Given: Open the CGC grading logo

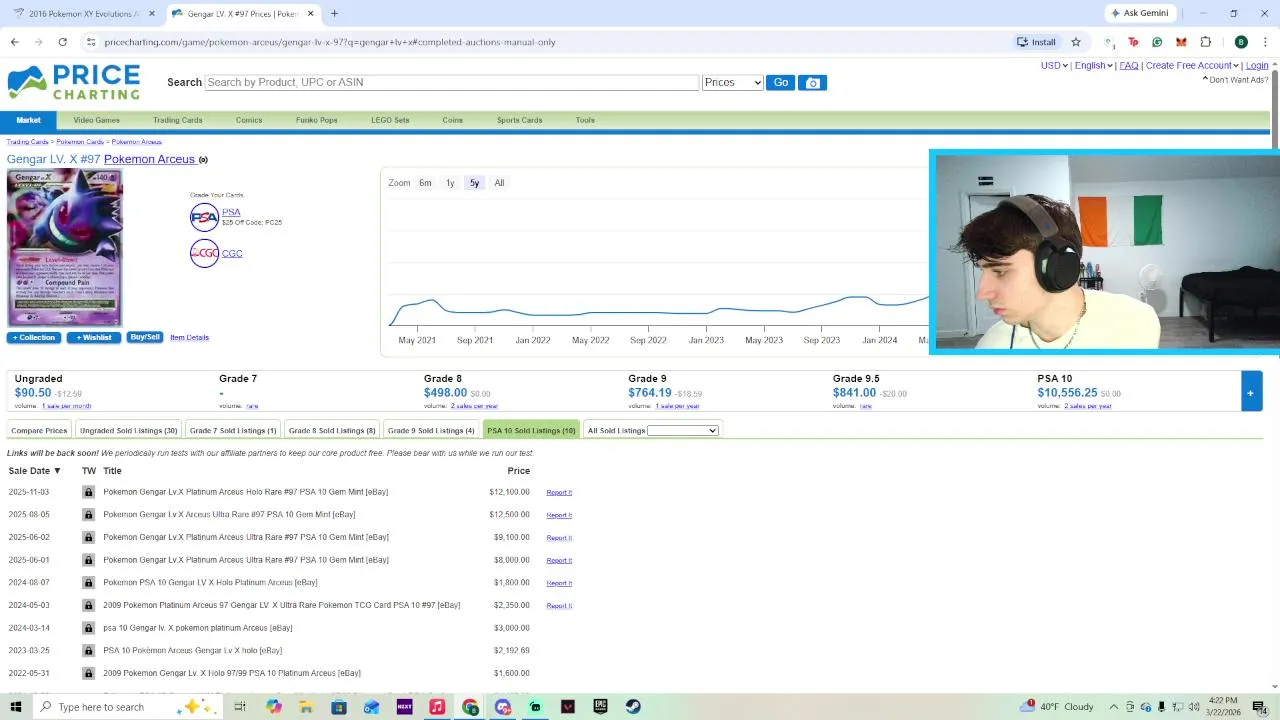Looking at the screenshot, I should click(x=204, y=253).
